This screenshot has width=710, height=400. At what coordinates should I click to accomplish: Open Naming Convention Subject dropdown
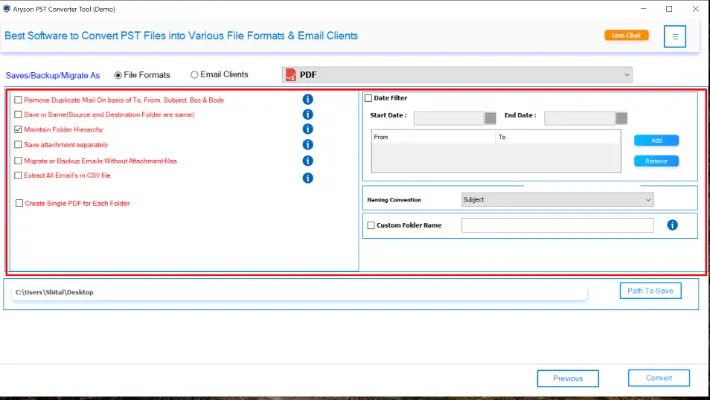pos(557,199)
